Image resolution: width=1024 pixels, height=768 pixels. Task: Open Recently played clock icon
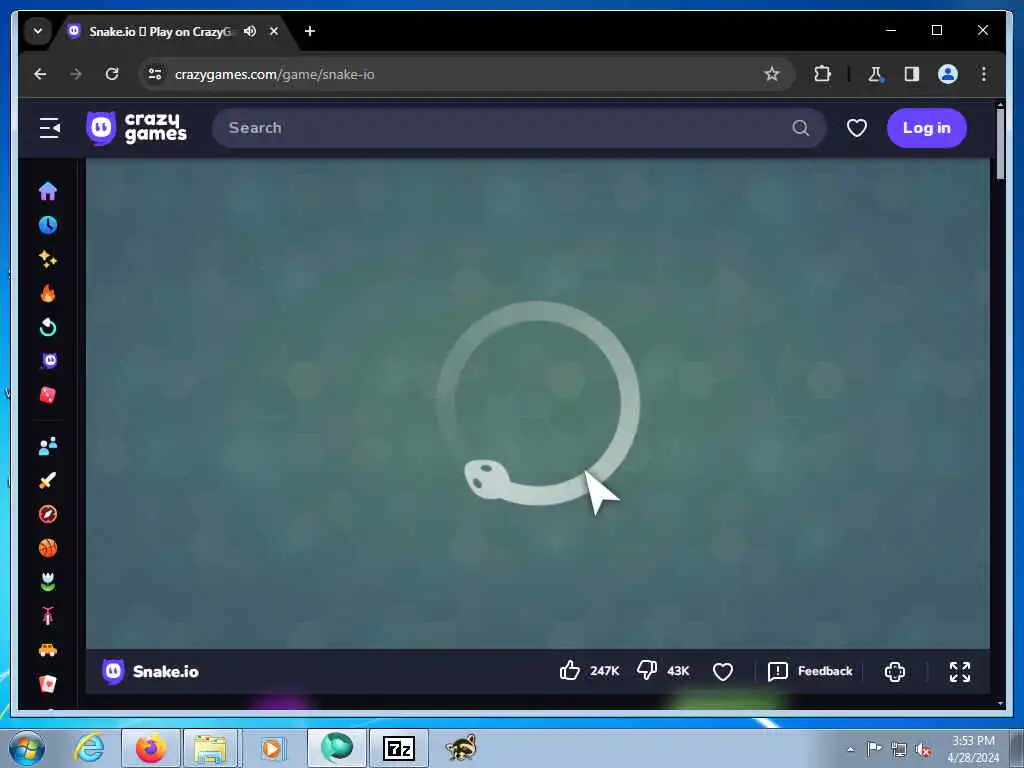[48, 225]
